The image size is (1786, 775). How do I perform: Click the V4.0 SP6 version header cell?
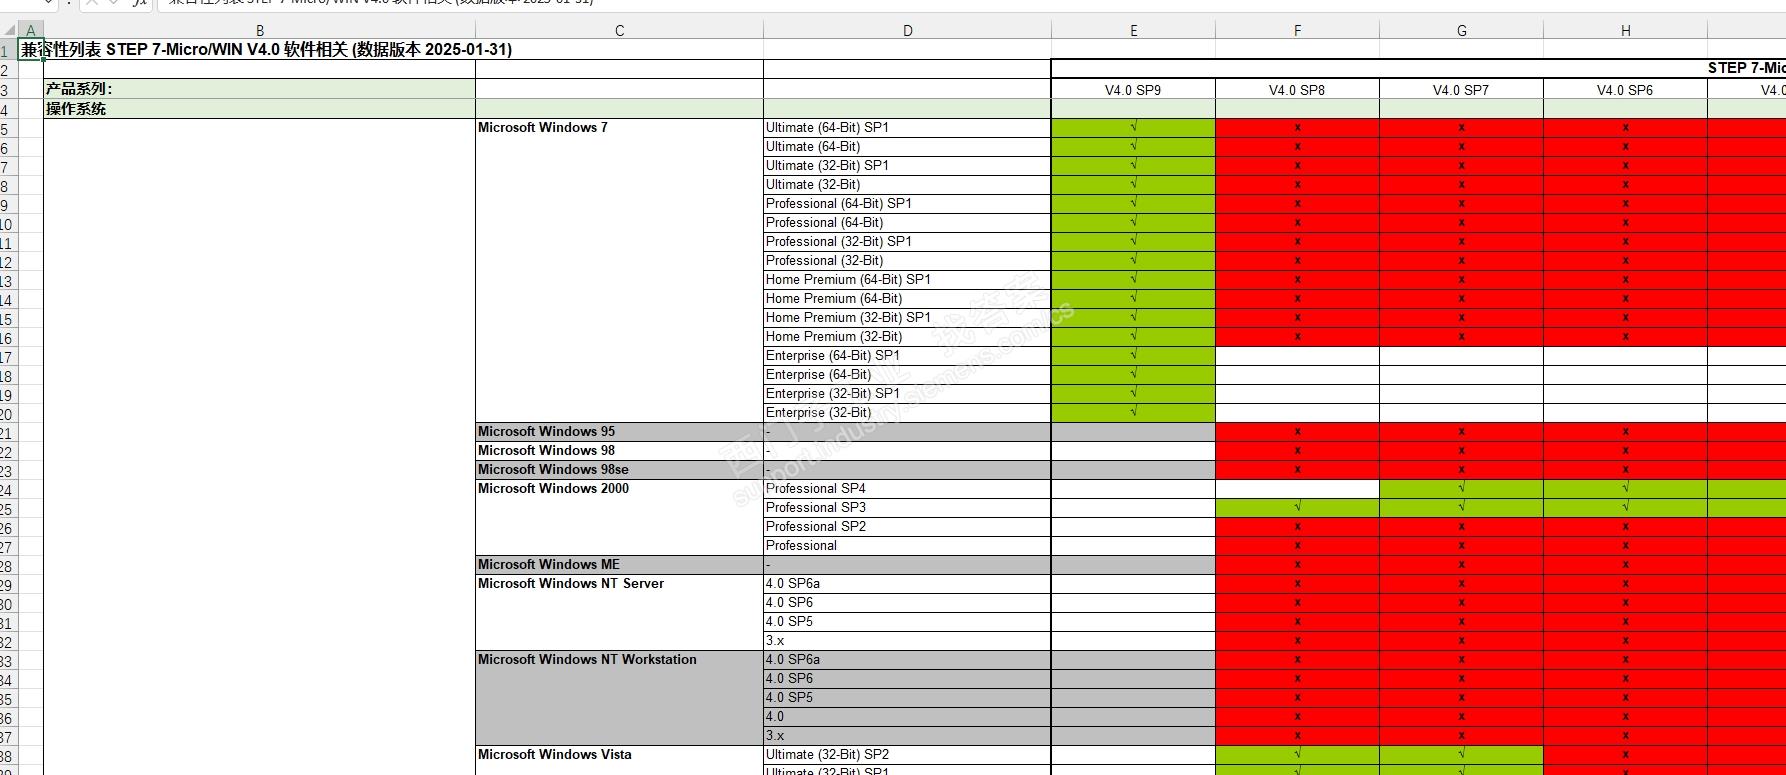(1626, 90)
